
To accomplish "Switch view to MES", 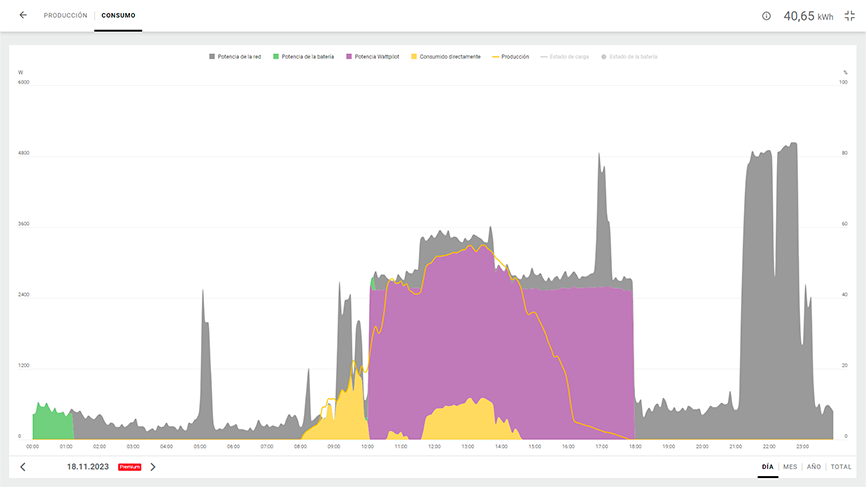I will pyautogui.click(x=790, y=467).
